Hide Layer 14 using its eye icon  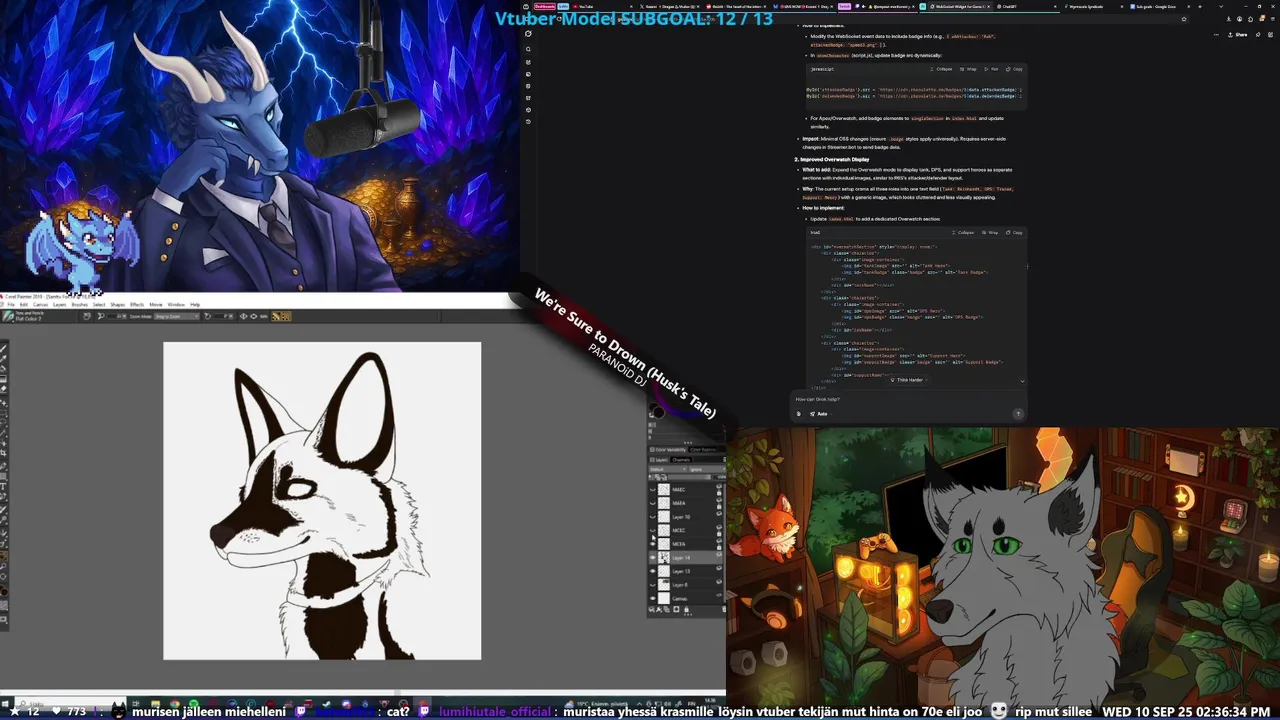653,558
